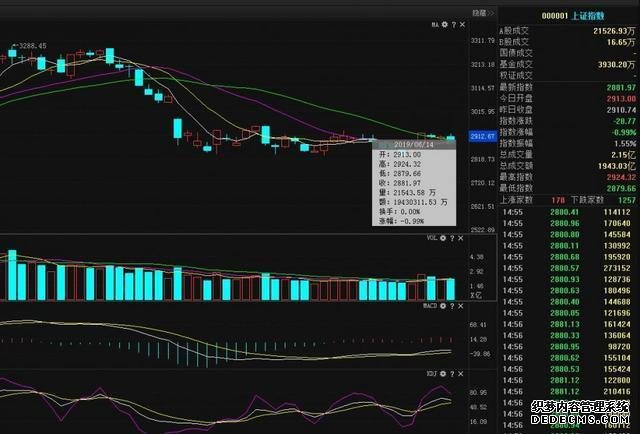Click the 68.41 MACD axis label
This screenshot has height=434, width=640.
(478, 325)
